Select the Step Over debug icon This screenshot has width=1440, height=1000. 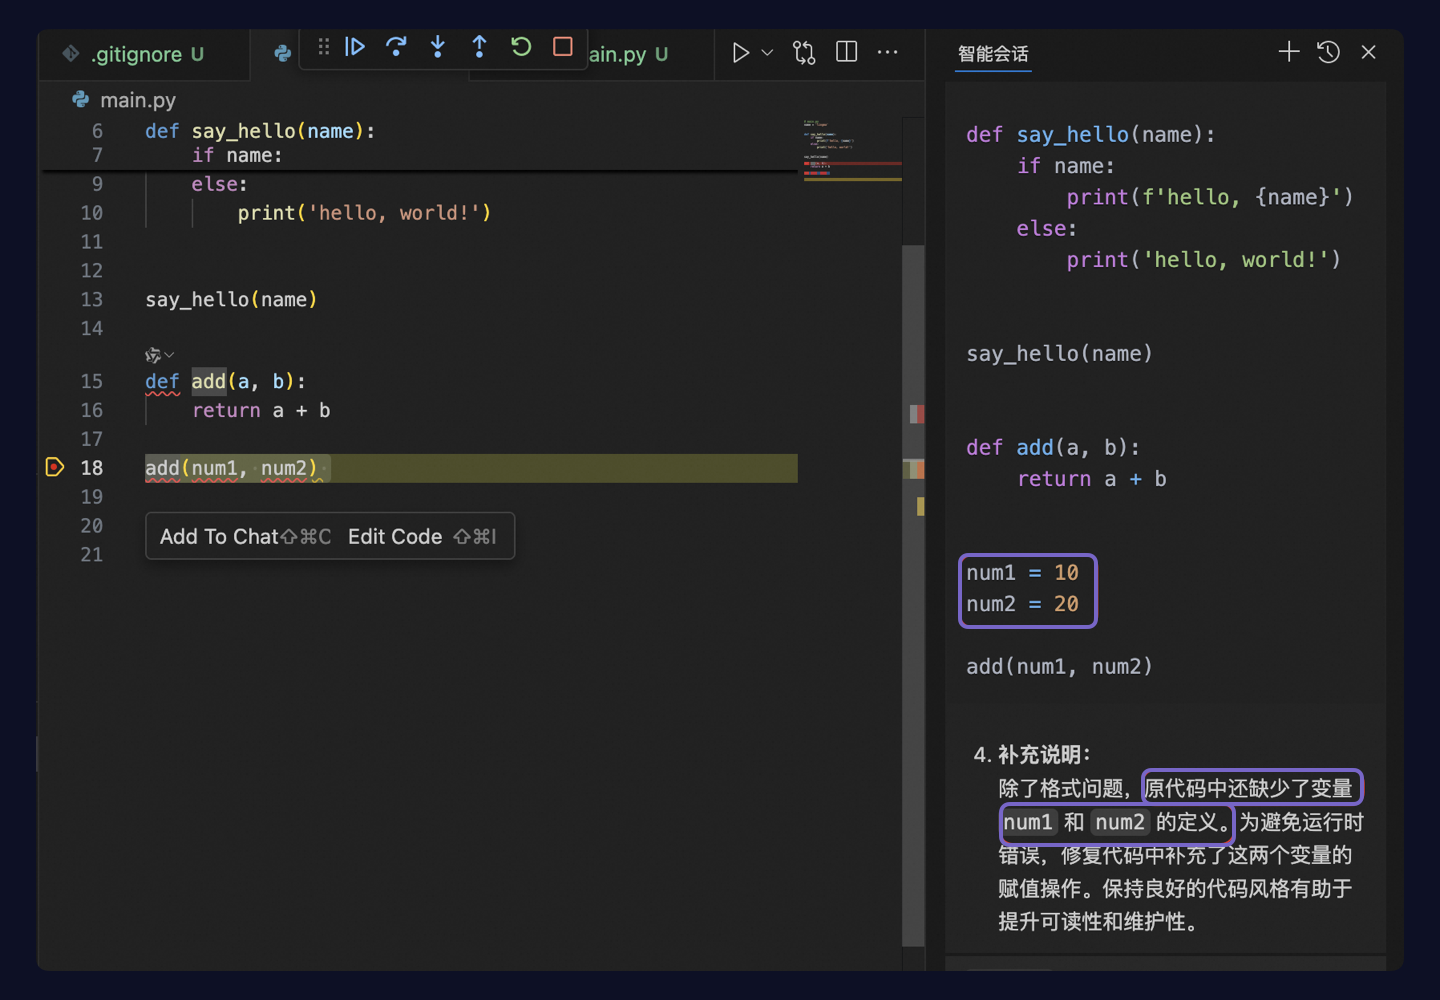397,46
